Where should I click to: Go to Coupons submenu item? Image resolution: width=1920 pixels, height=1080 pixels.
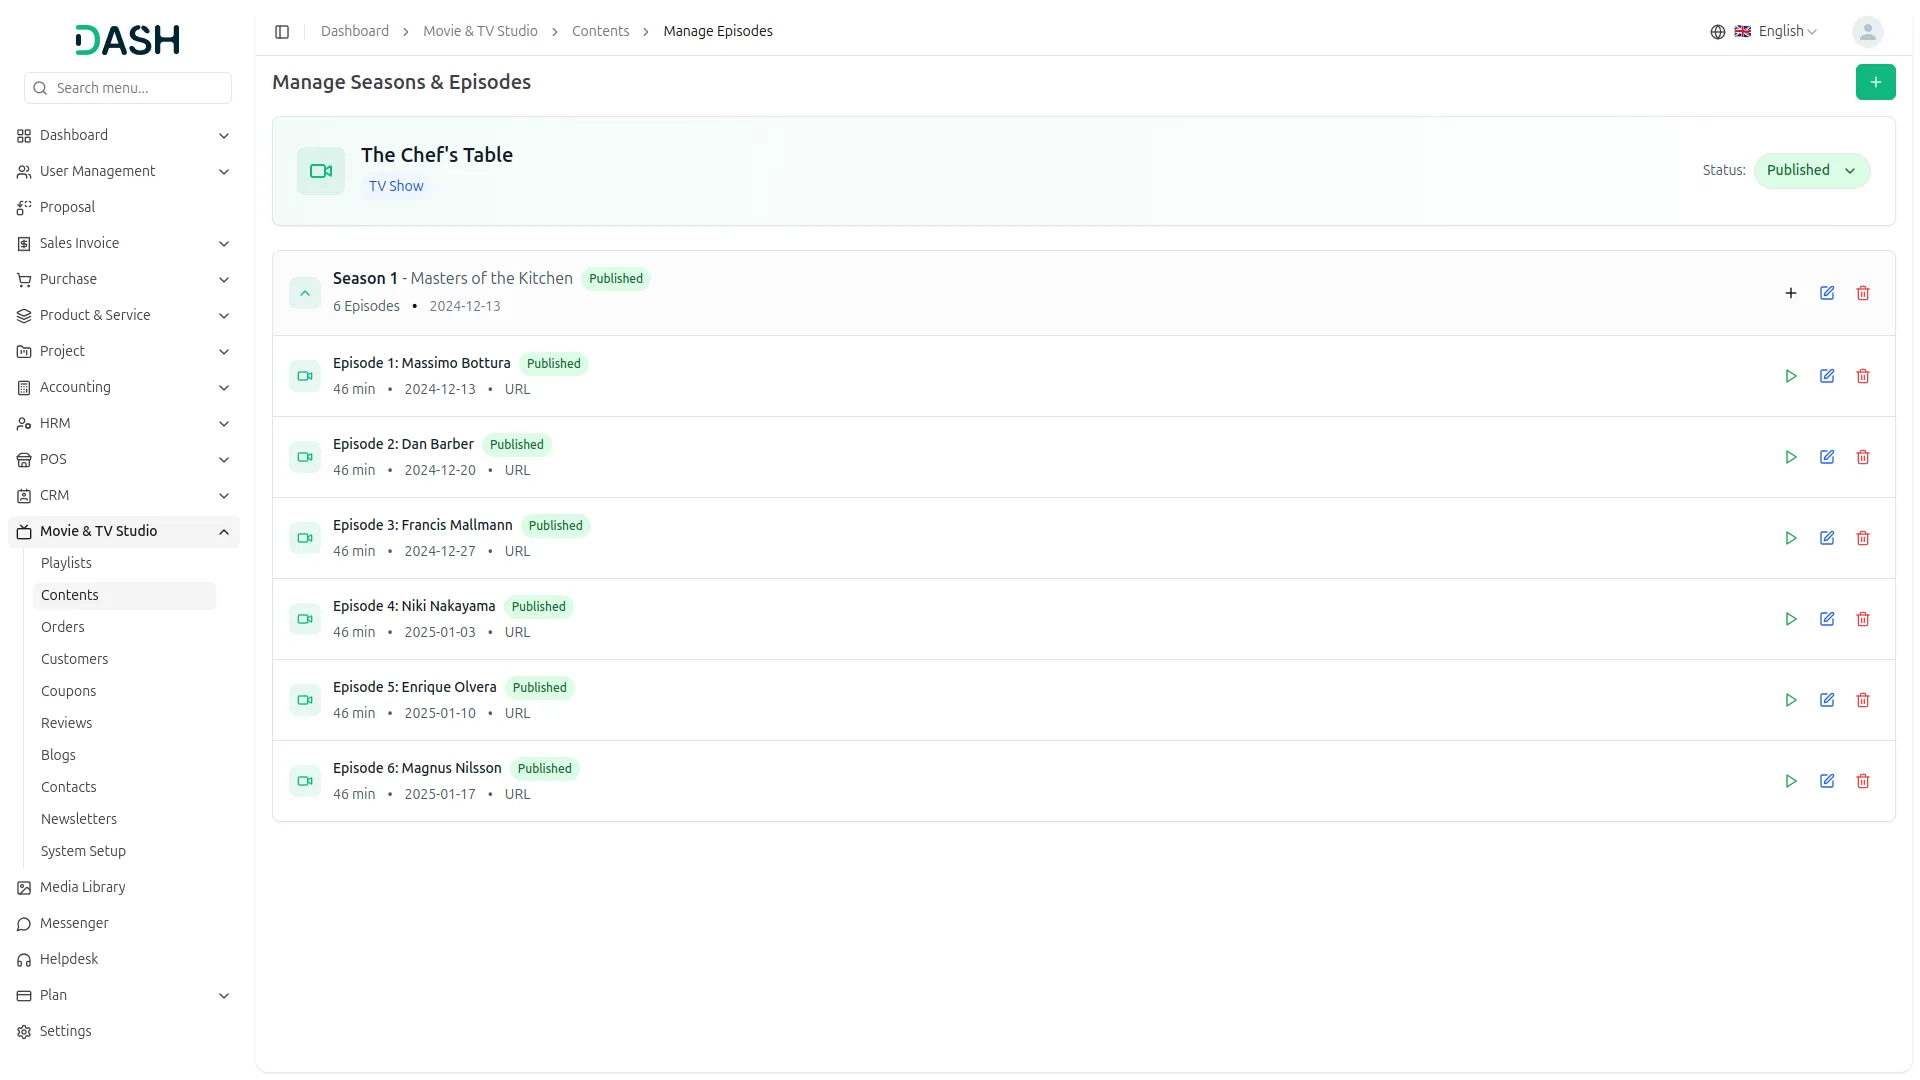[x=68, y=691]
